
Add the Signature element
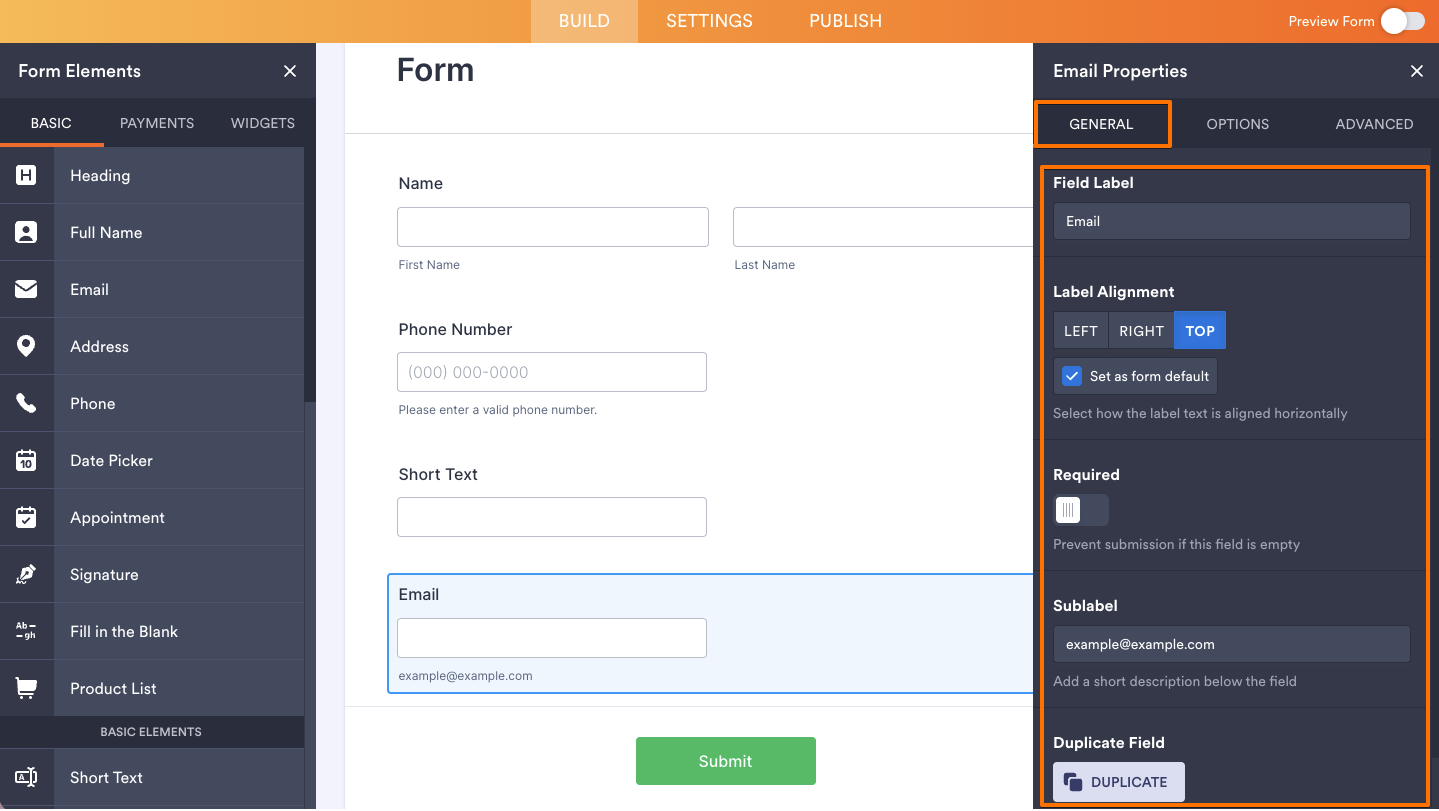(152, 574)
